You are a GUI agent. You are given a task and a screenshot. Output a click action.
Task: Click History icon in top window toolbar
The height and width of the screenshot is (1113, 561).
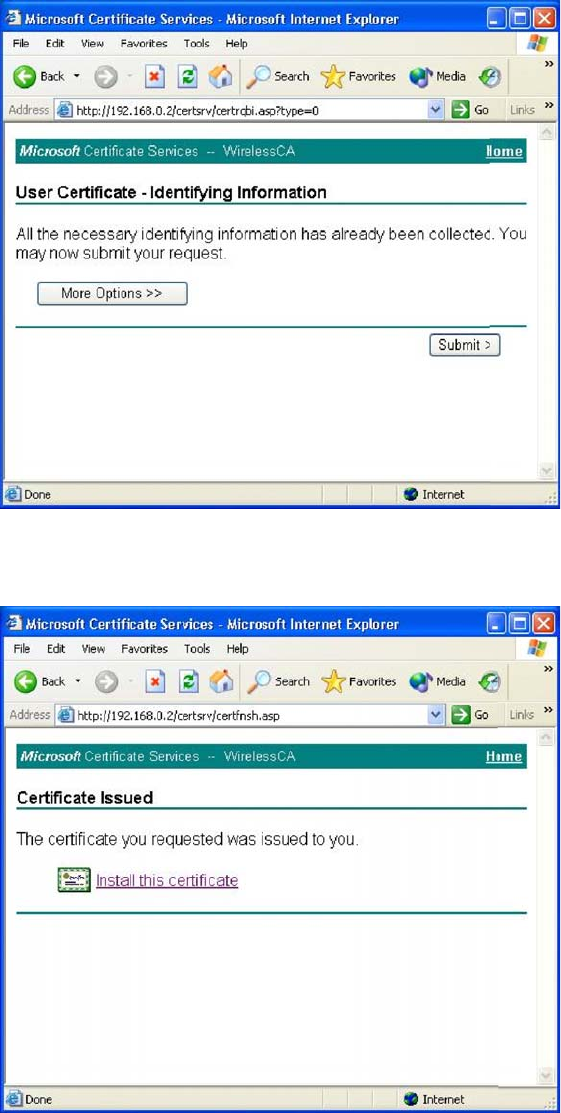(490, 77)
